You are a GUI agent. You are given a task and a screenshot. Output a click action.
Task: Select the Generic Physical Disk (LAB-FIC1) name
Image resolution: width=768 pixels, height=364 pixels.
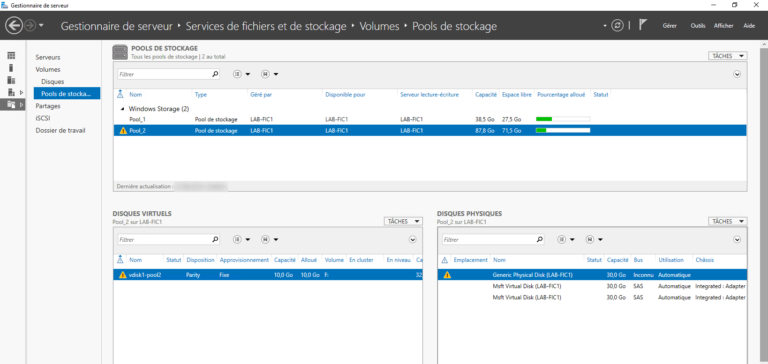(x=533, y=275)
